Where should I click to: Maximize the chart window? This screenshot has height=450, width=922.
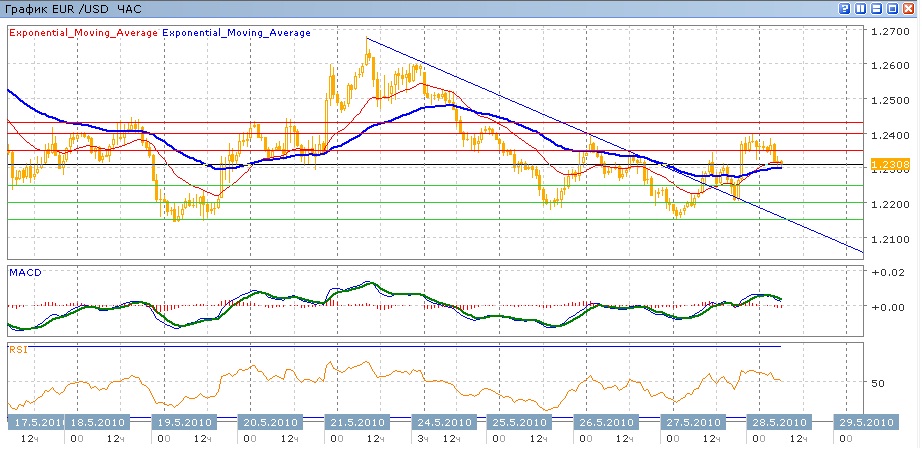tap(894, 8)
